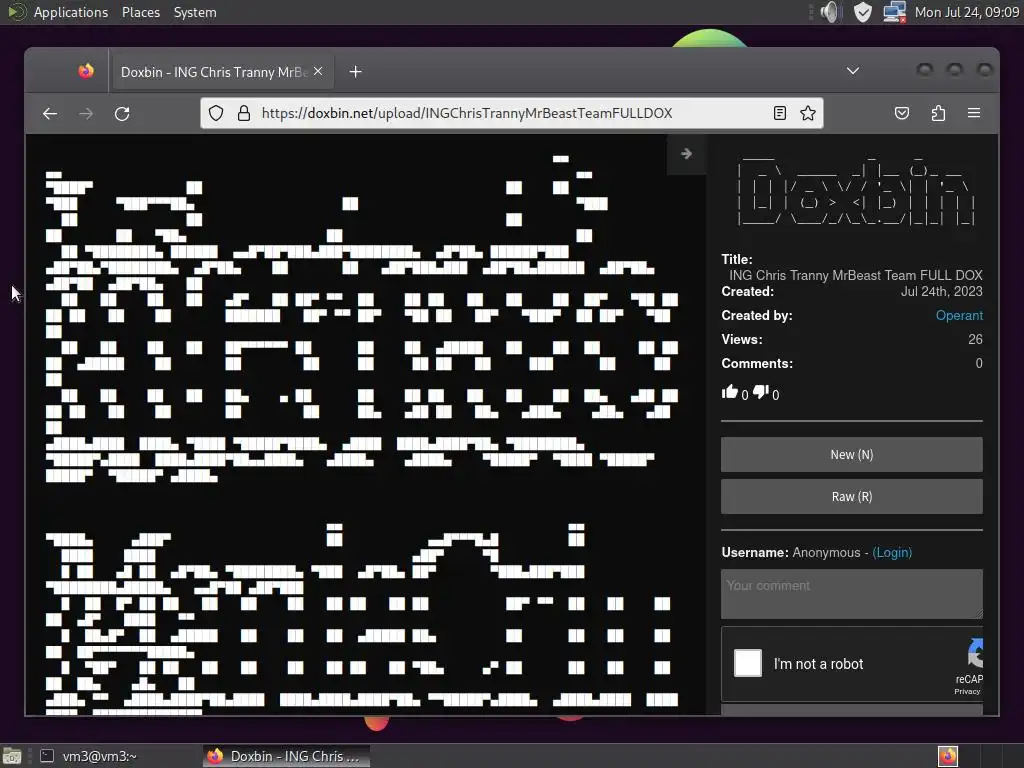
Task: Open Firefox View icon left of tabs
Action: (x=86, y=71)
